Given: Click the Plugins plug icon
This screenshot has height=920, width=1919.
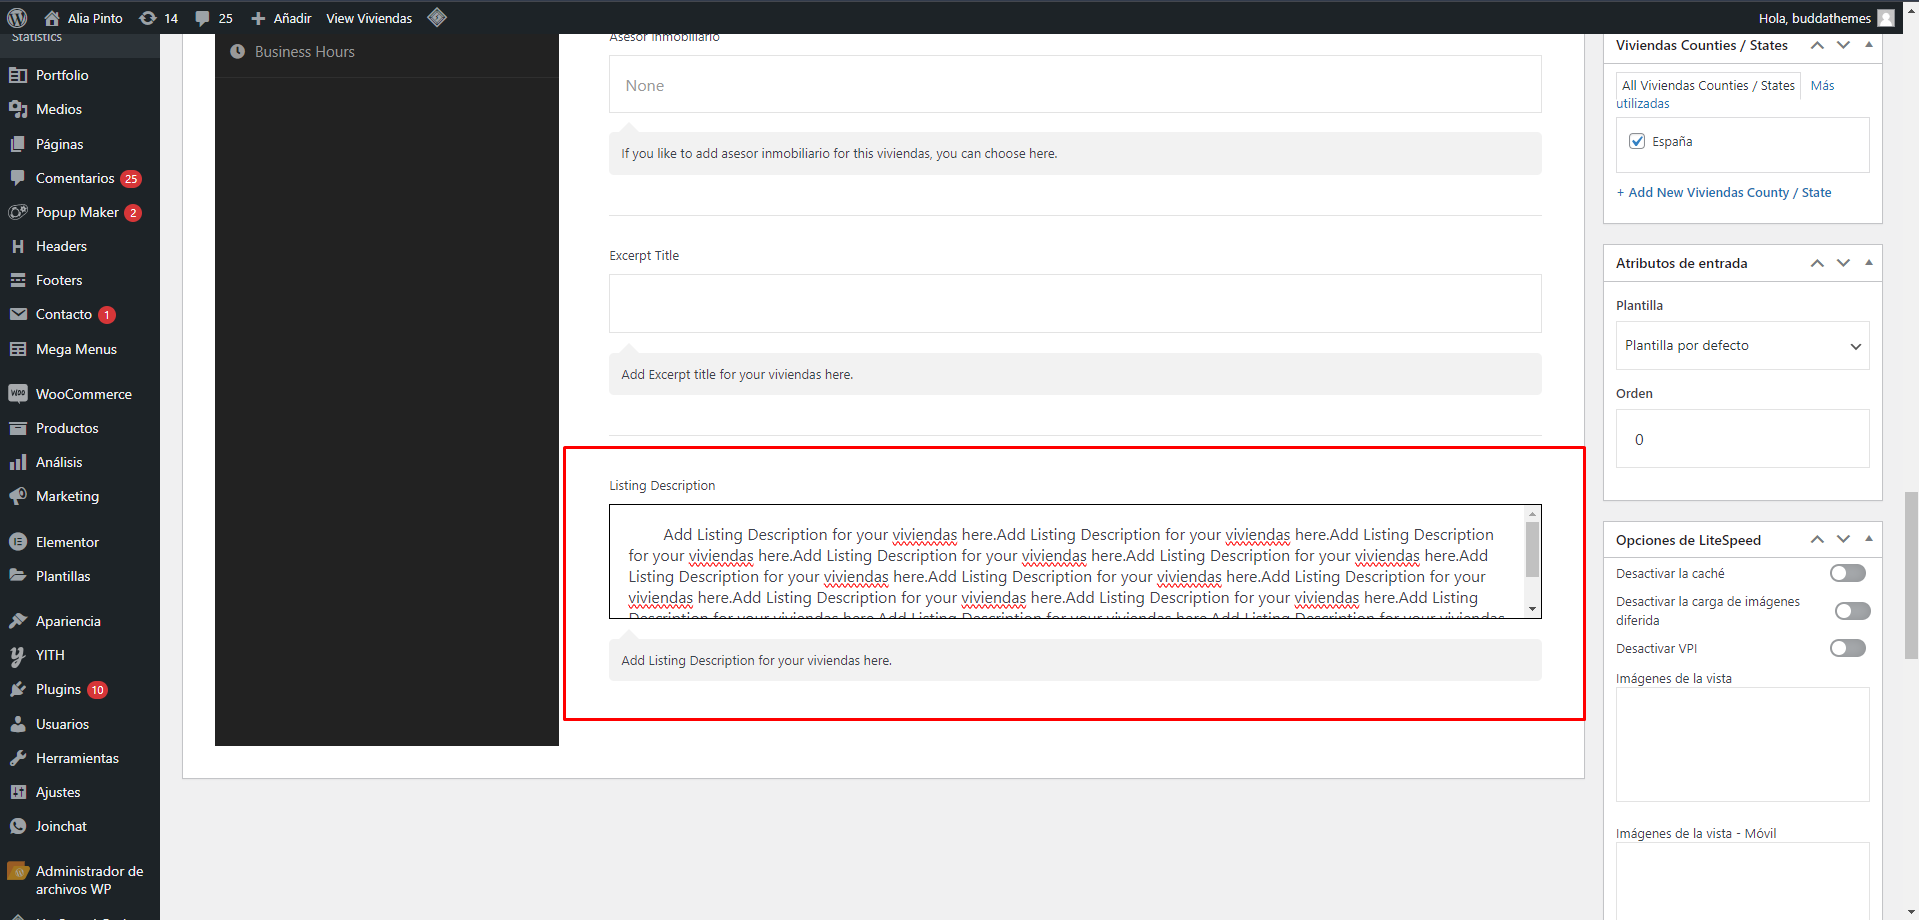Looking at the screenshot, I should point(18,689).
